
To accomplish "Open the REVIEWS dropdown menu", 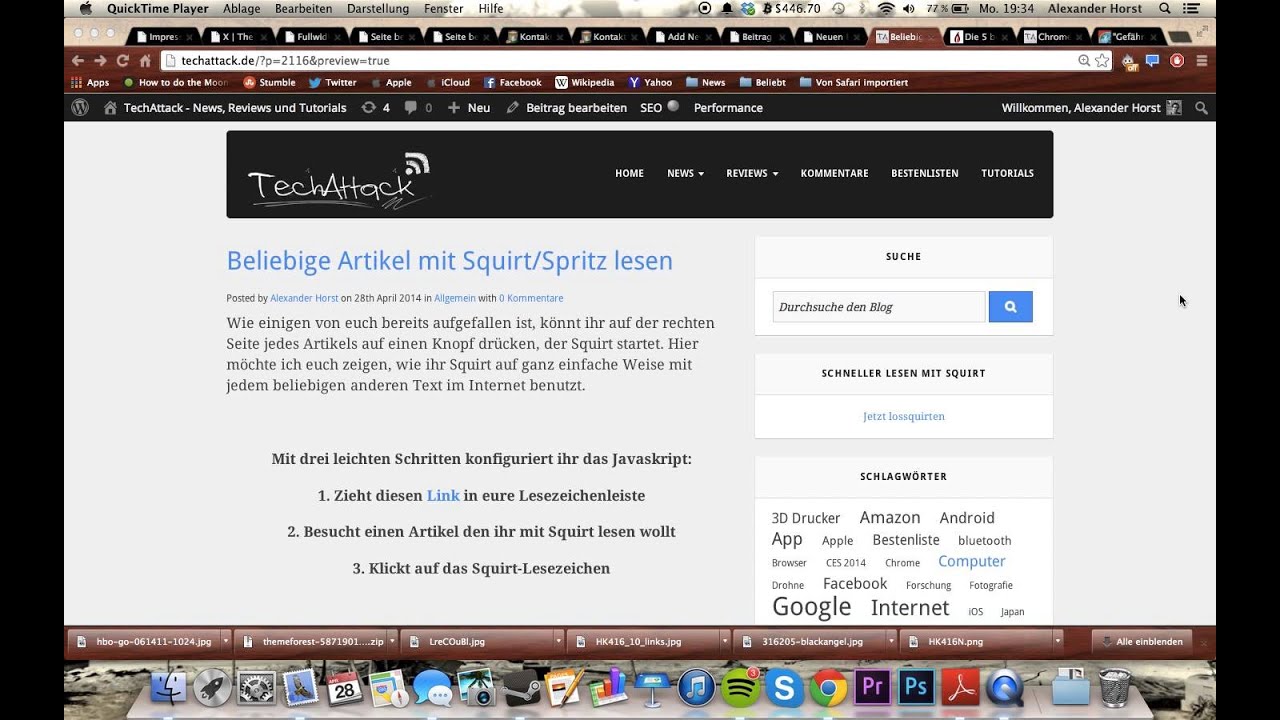I will [x=751, y=173].
